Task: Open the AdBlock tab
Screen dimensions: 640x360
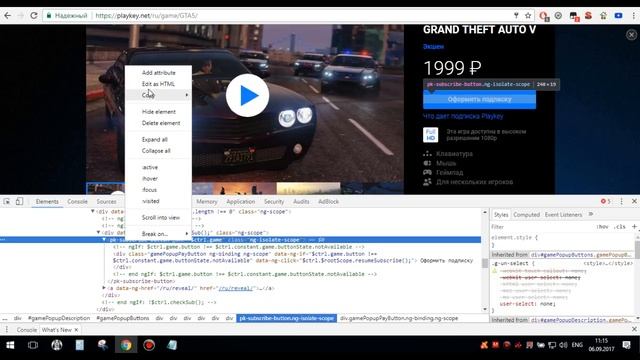Action: point(328,202)
